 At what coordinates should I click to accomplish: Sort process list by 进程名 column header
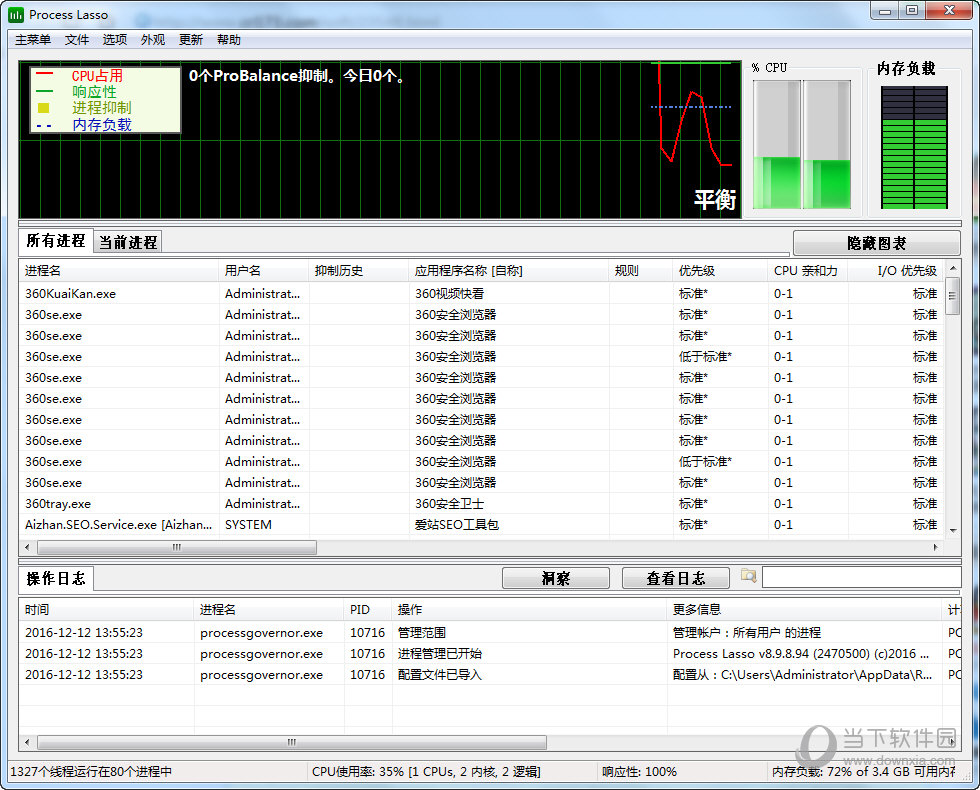pos(119,271)
